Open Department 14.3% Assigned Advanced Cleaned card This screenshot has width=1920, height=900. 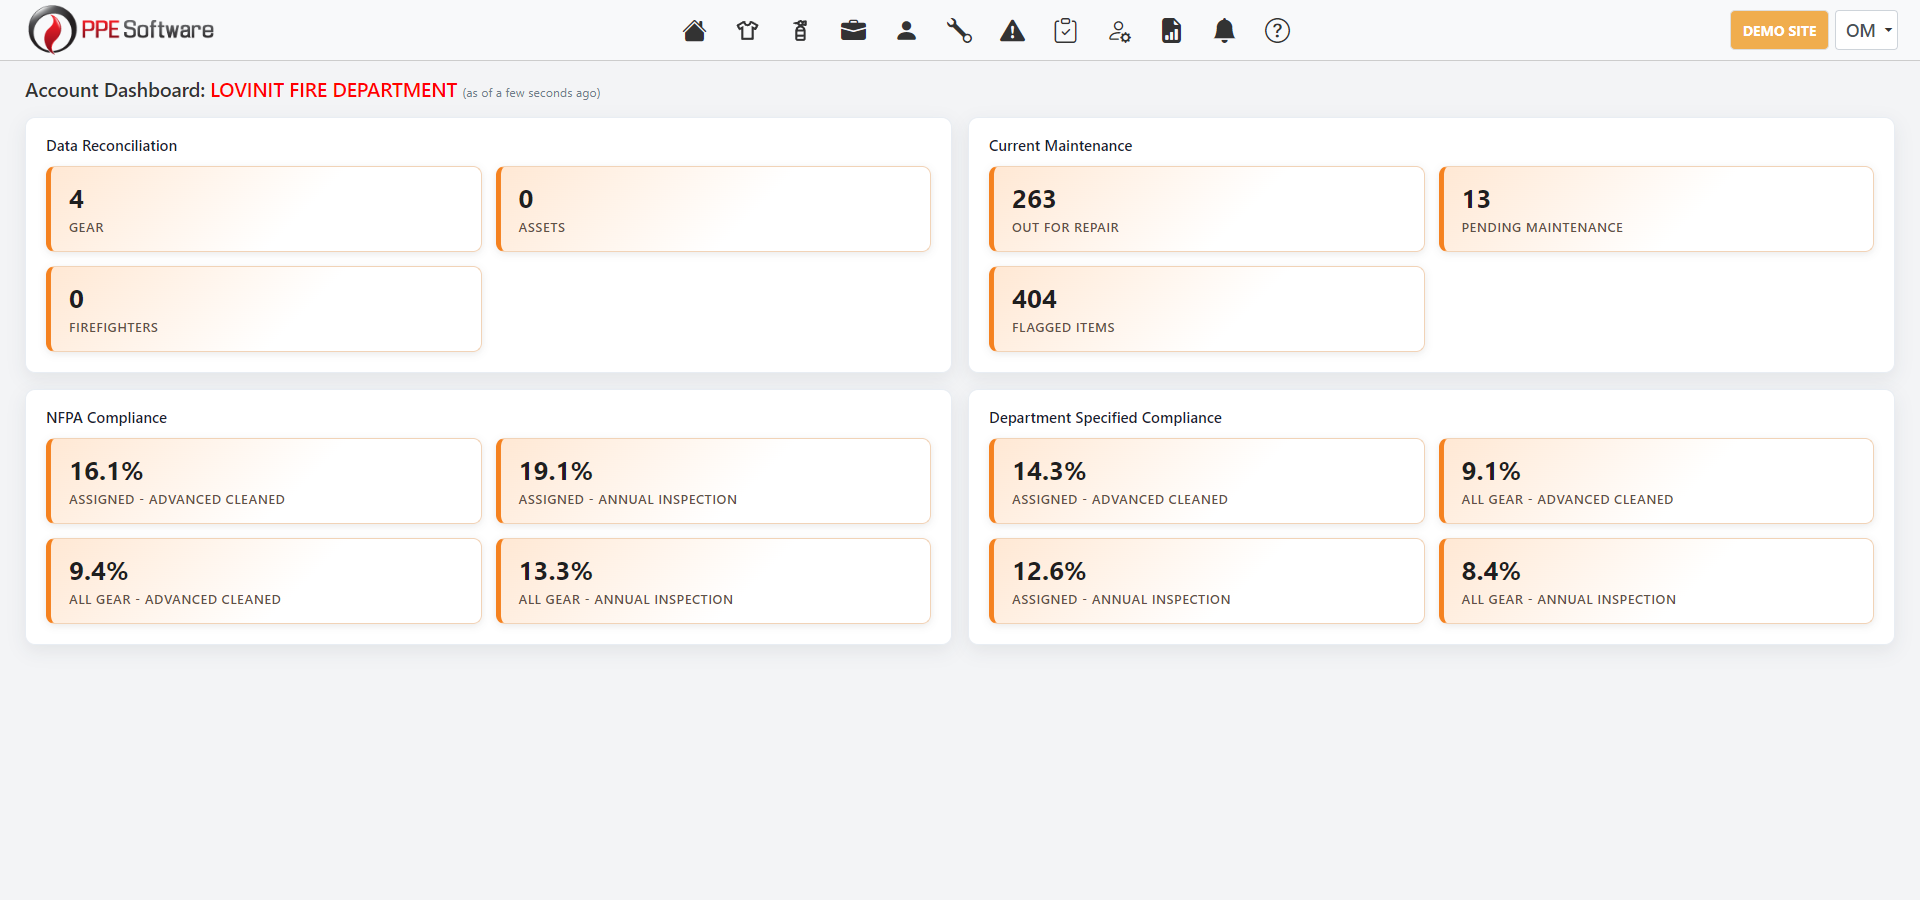pos(1207,481)
